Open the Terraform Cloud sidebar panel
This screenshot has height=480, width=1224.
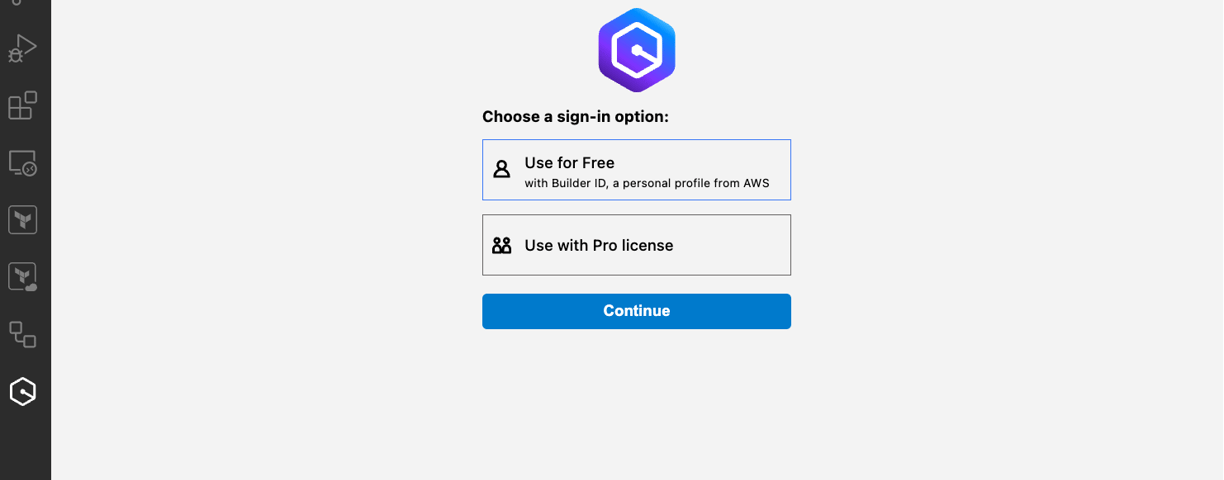pos(22,277)
